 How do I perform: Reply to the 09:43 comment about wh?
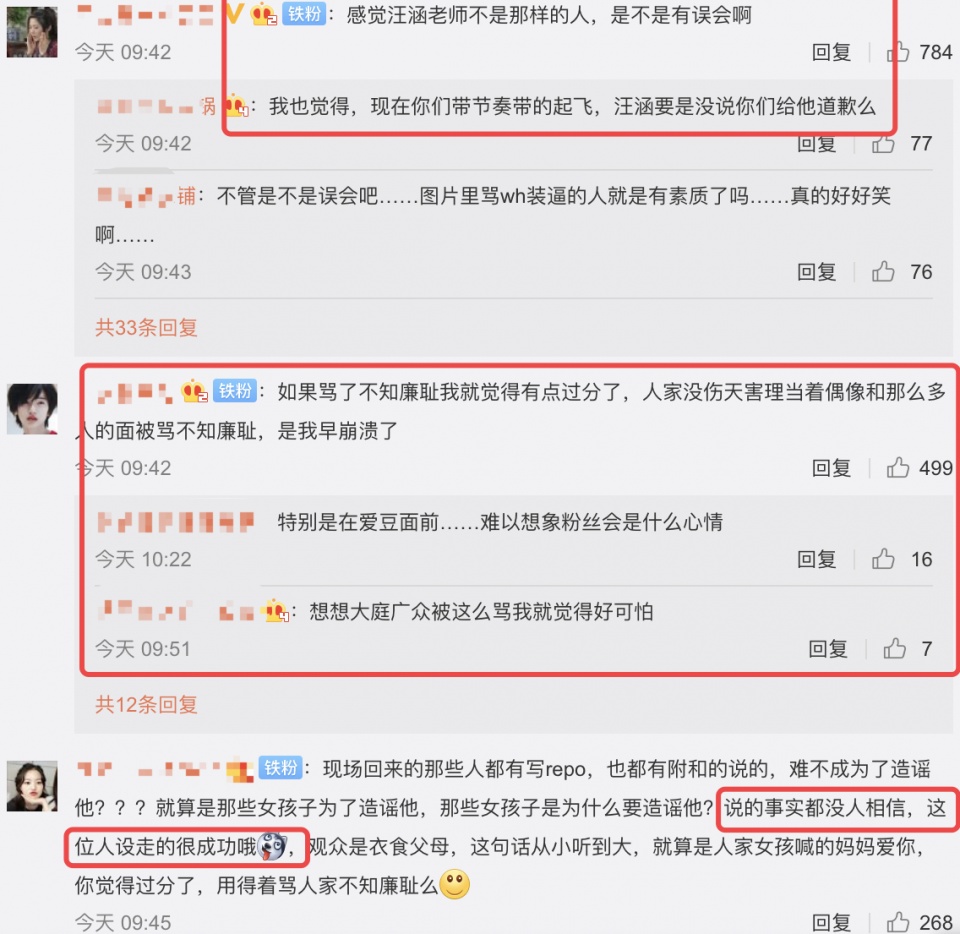[x=817, y=271]
